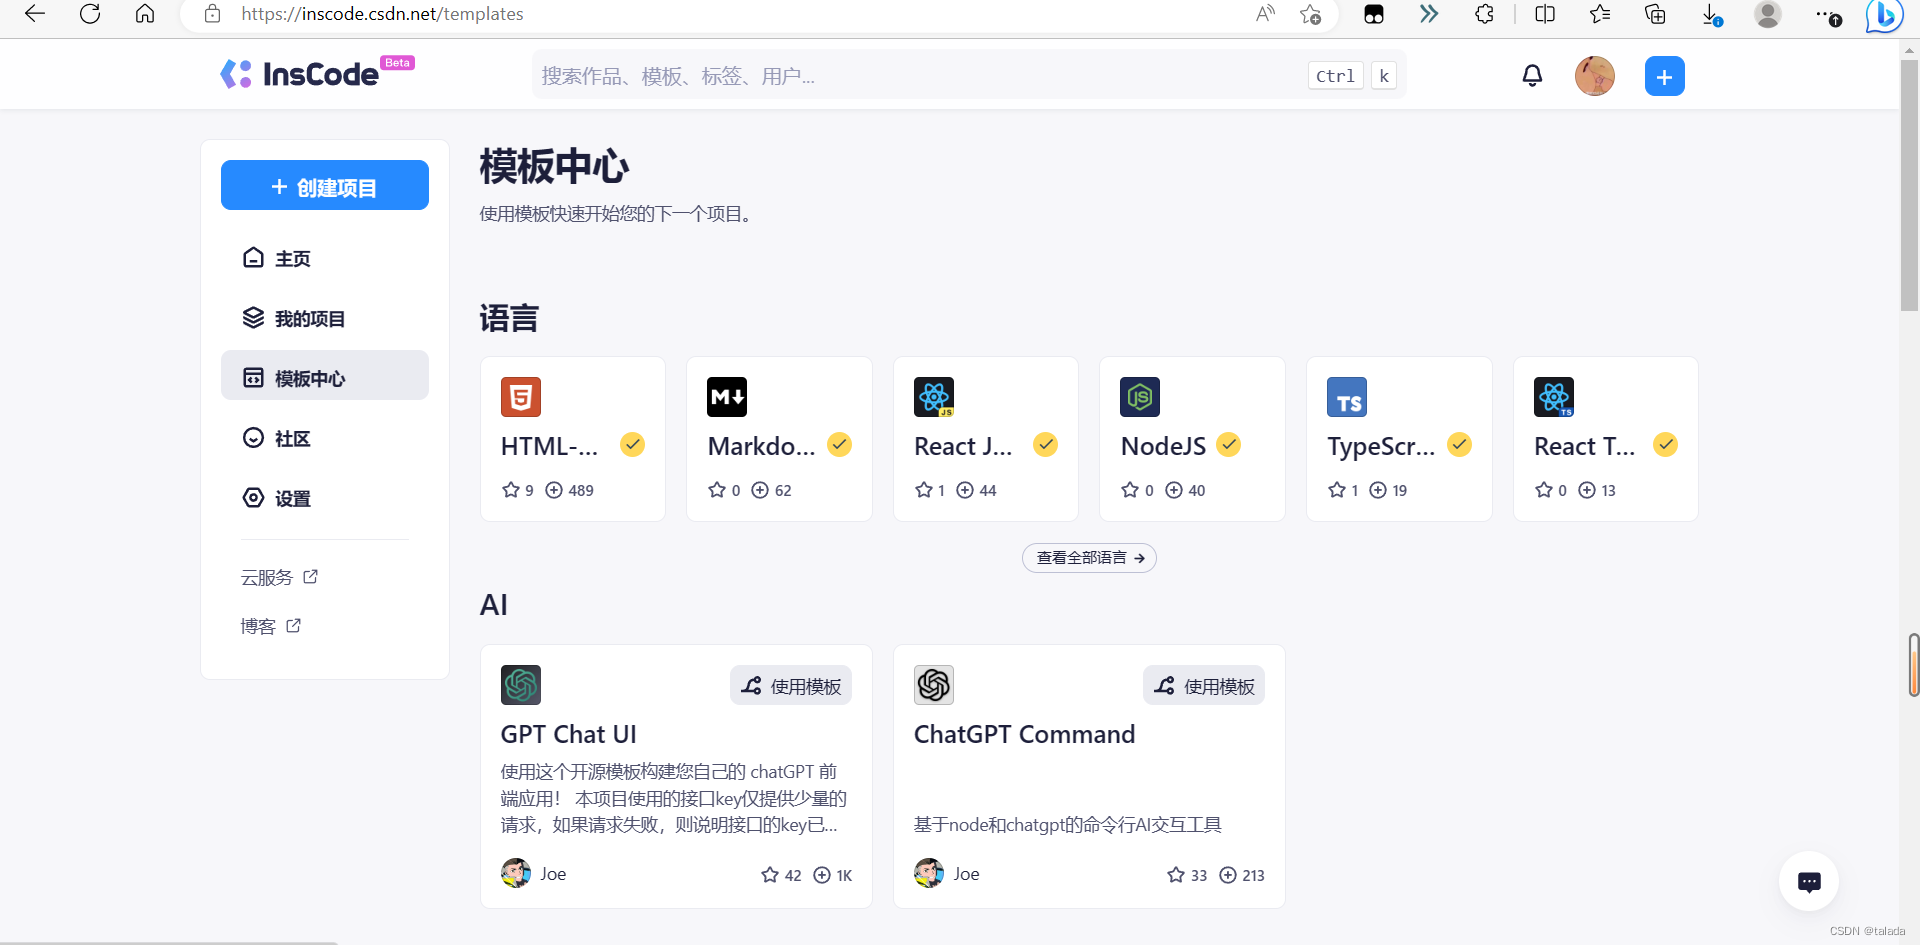Open the notification bell

click(1533, 75)
